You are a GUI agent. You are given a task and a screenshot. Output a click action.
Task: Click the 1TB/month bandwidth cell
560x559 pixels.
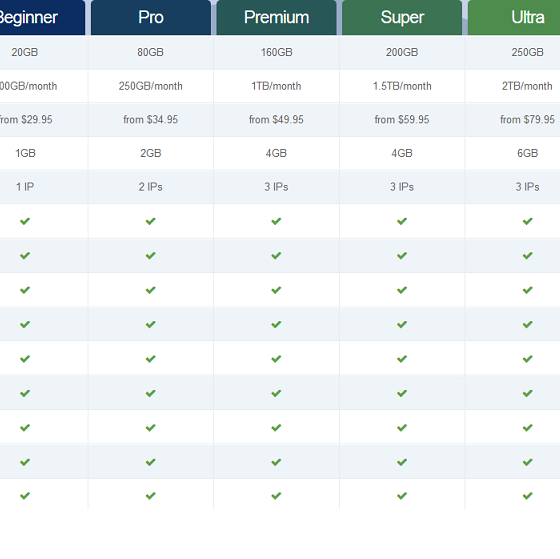click(x=276, y=86)
